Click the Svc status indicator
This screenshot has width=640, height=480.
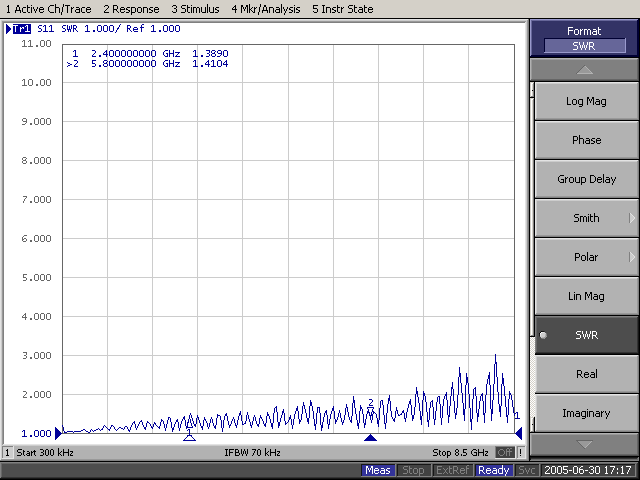click(x=526, y=470)
